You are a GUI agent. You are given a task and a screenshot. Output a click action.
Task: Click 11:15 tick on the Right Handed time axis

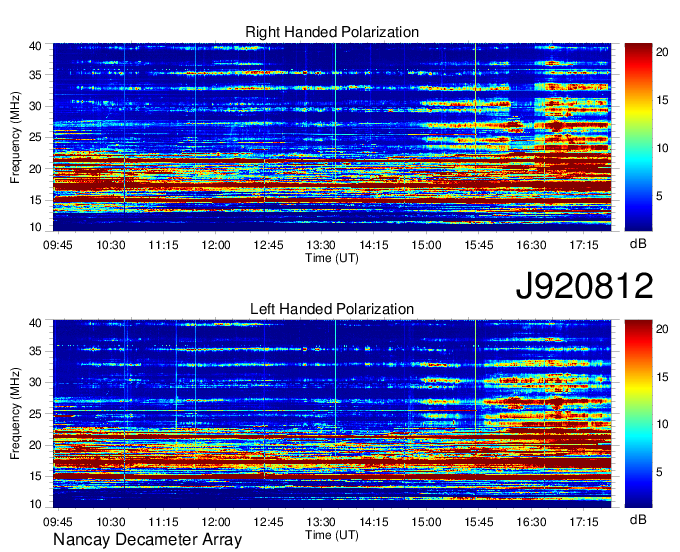coord(163,245)
